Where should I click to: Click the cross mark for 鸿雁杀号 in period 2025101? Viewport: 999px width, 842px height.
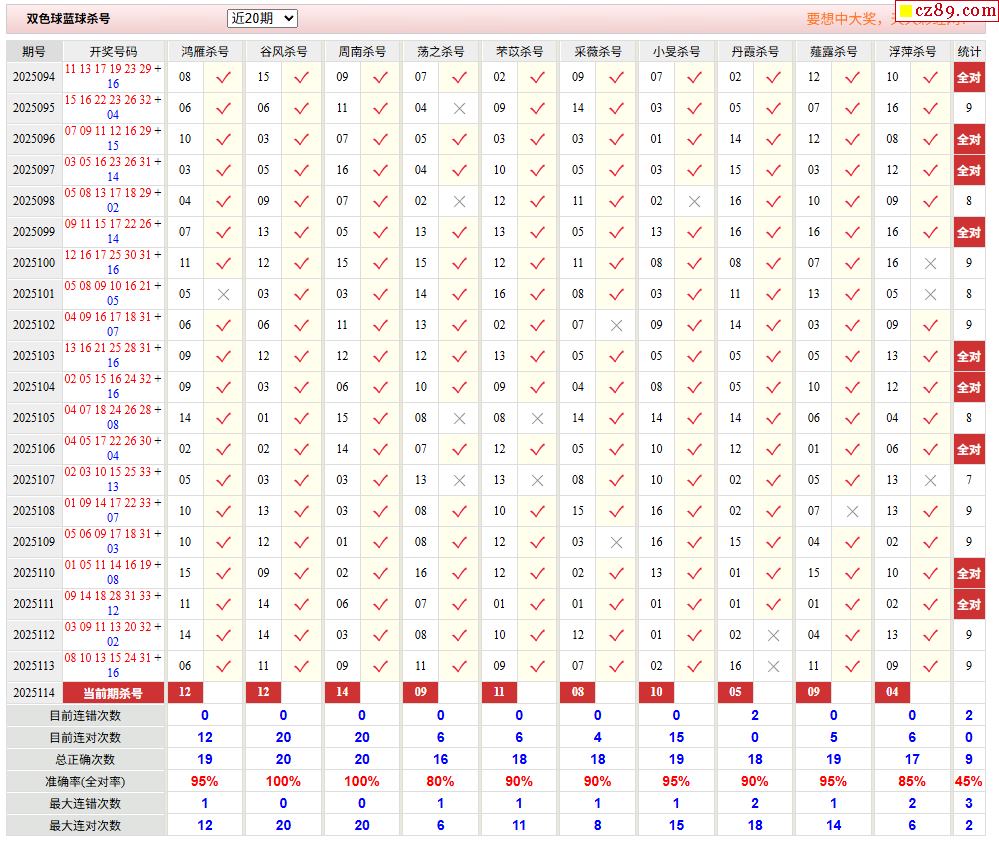[223, 294]
